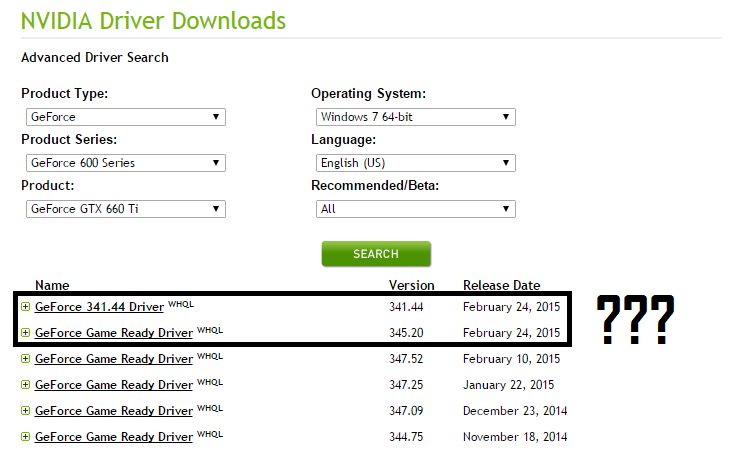Viewport: 735px width, 451px height.
Task: Expand the 344.75 driver row plus icon
Action: pos(25,437)
